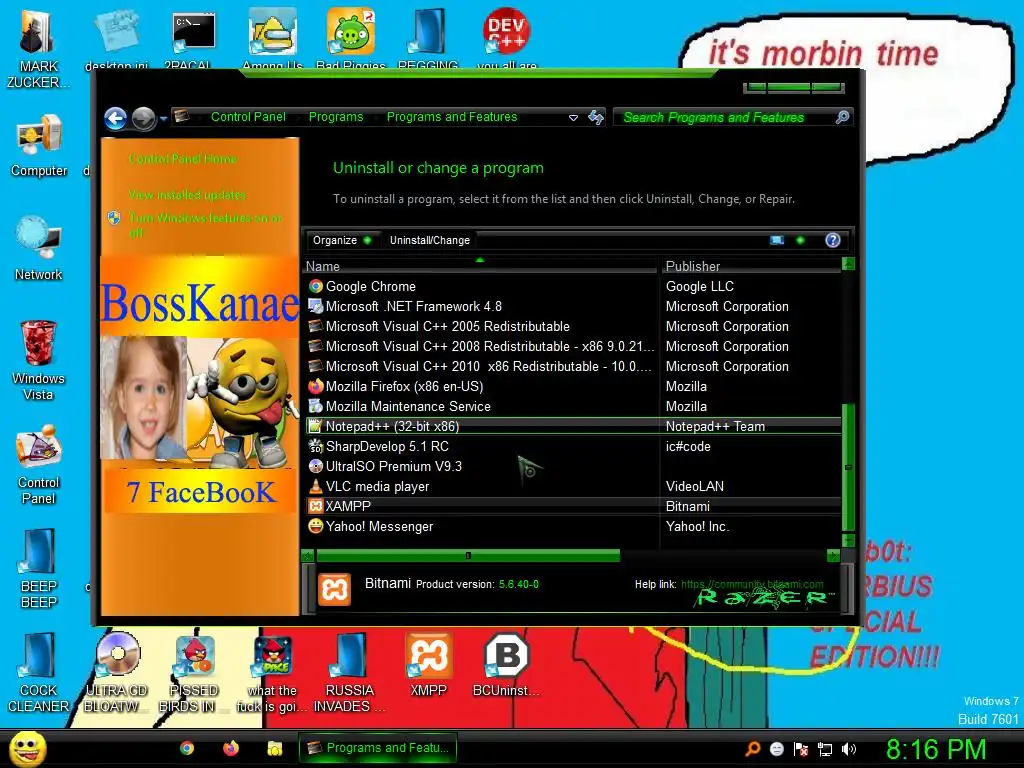Sort by Publisher column header
The height and width of the screenshot is (768, 1024).
pos(751,266)
